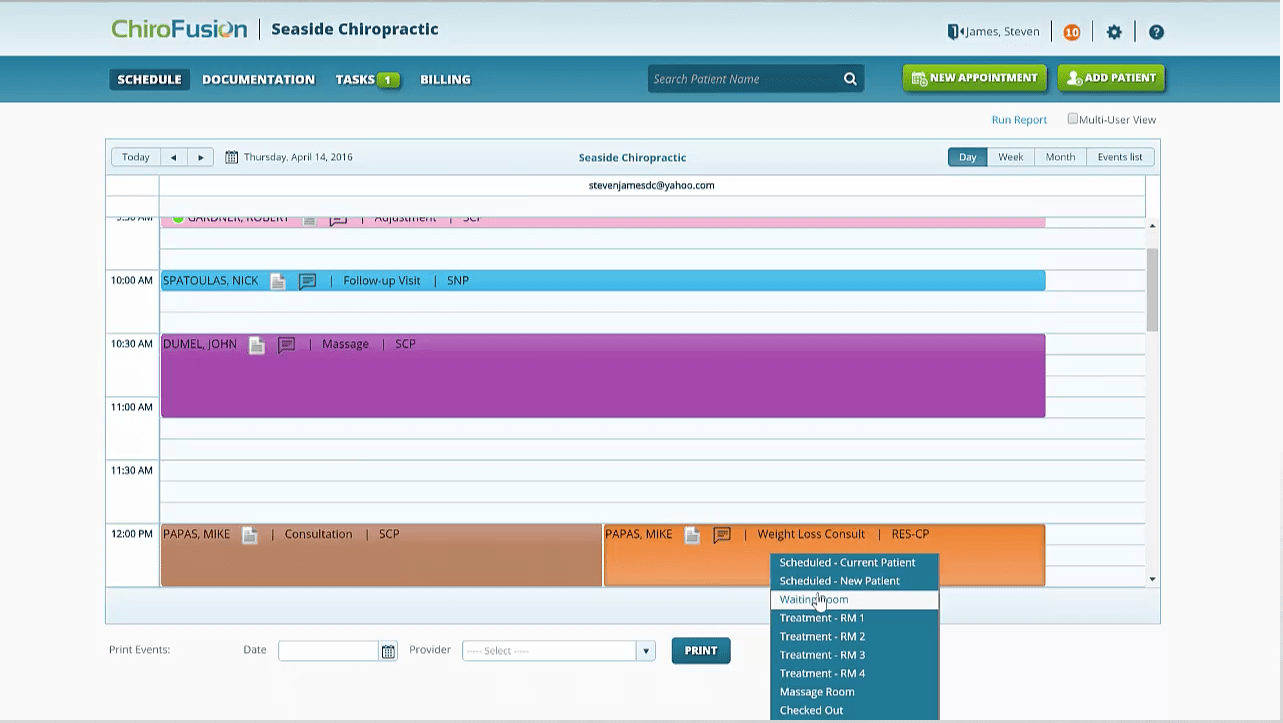Image resolution: width=1283 pixels, height=723 pixels.
Task: Open Print Events date calendar icon
Action: tap(388, 651)
